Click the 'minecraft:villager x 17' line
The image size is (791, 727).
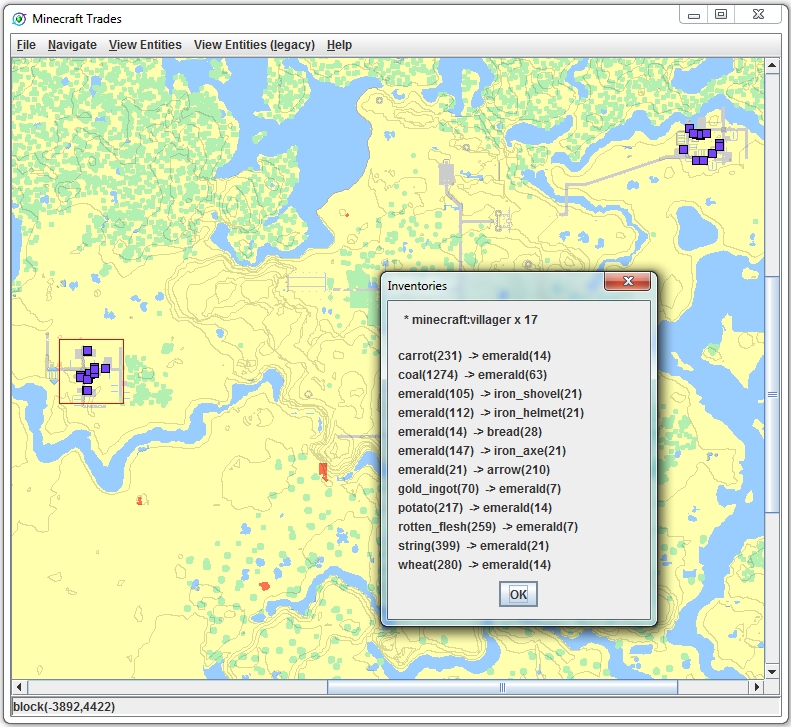tap(471, 320)
